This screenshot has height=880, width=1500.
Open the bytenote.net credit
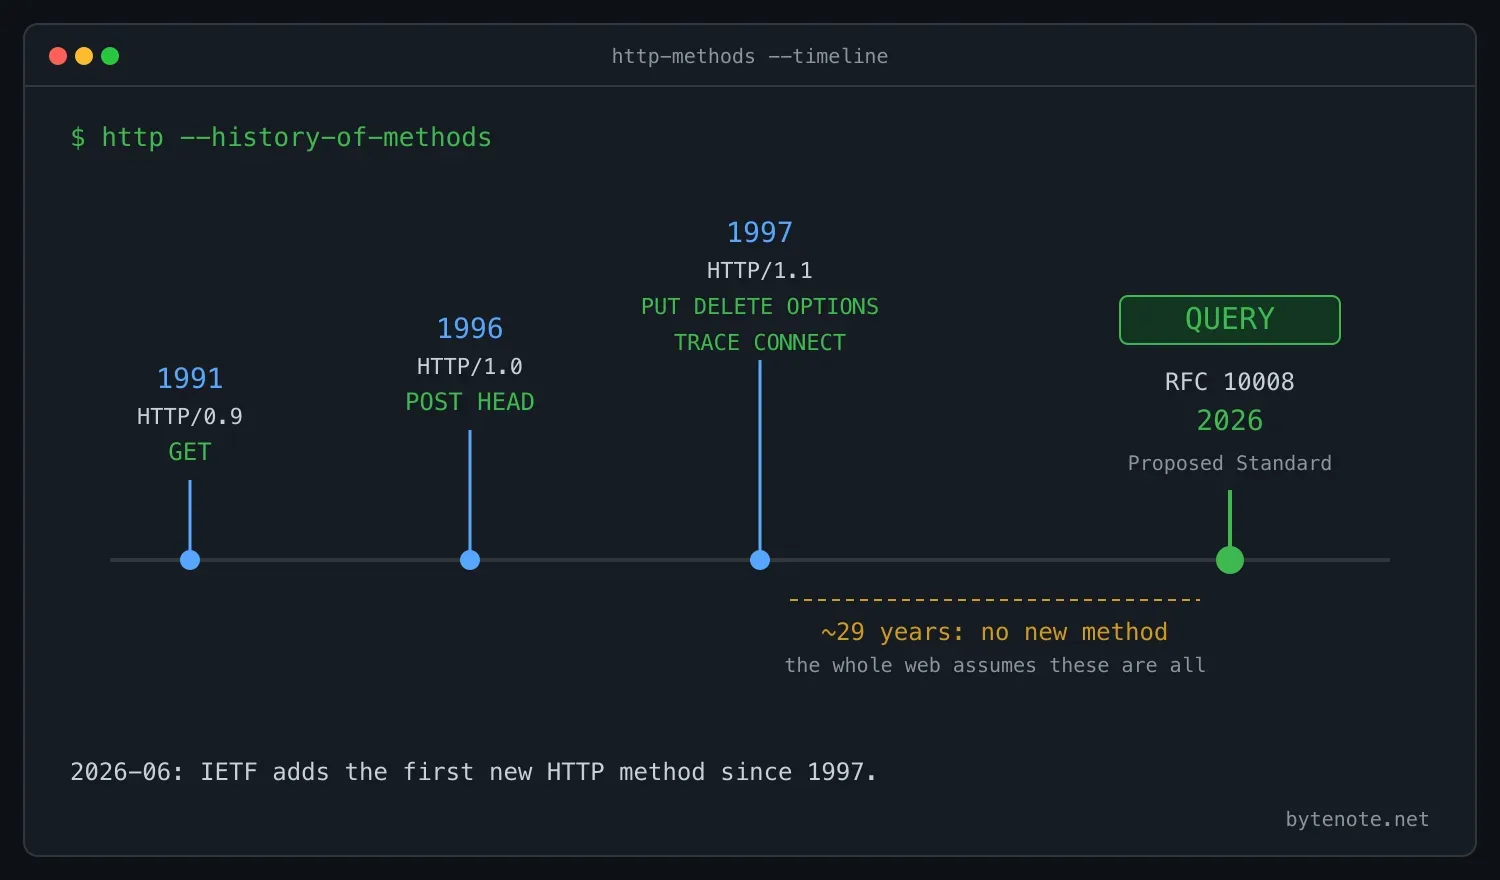point(1357,819)
